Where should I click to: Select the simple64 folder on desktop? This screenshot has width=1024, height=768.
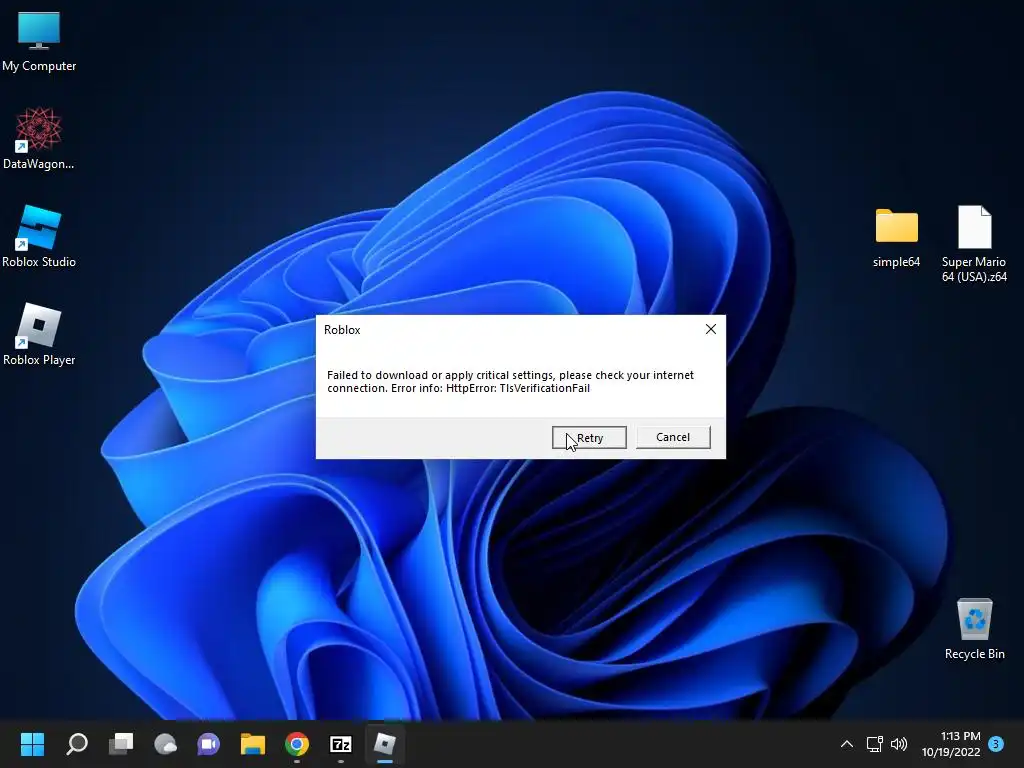pos(896,236)
